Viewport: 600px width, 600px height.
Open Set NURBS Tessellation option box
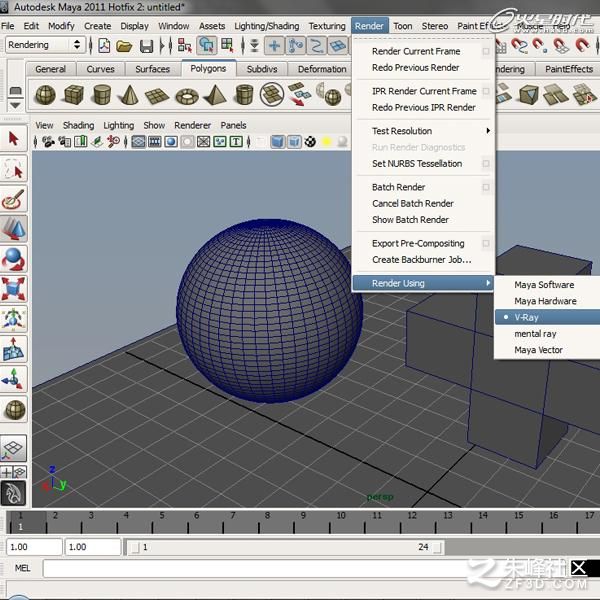(486, 164)
